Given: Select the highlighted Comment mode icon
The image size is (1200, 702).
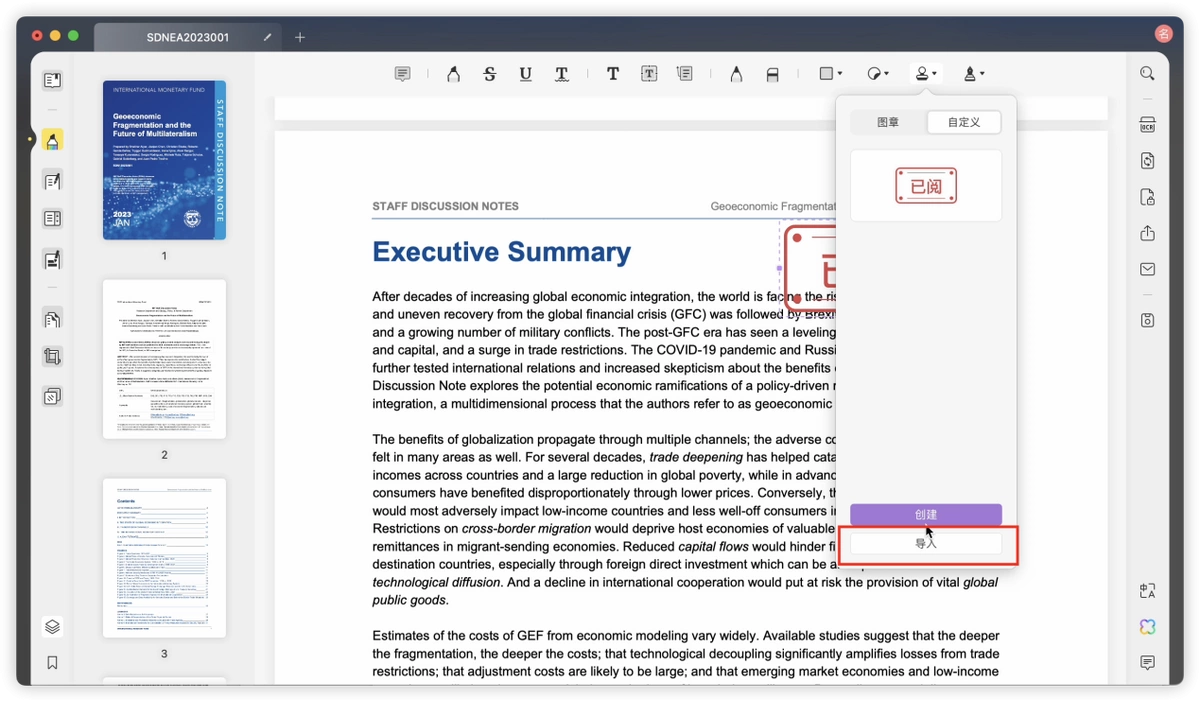Looking at the screenshot, I should coord(53,140).
